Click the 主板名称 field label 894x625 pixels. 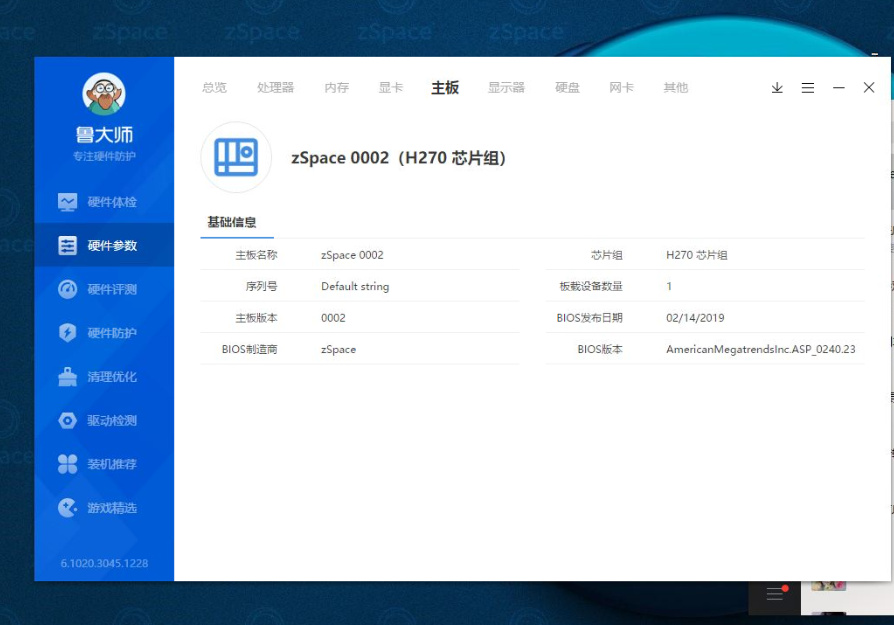257,255
